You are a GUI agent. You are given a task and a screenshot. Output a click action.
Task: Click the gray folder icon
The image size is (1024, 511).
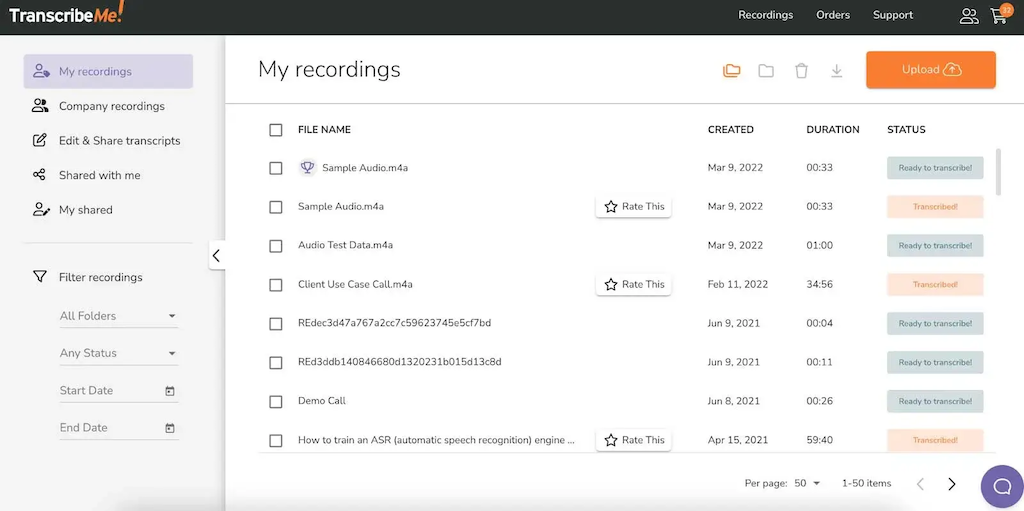(766, 71)
